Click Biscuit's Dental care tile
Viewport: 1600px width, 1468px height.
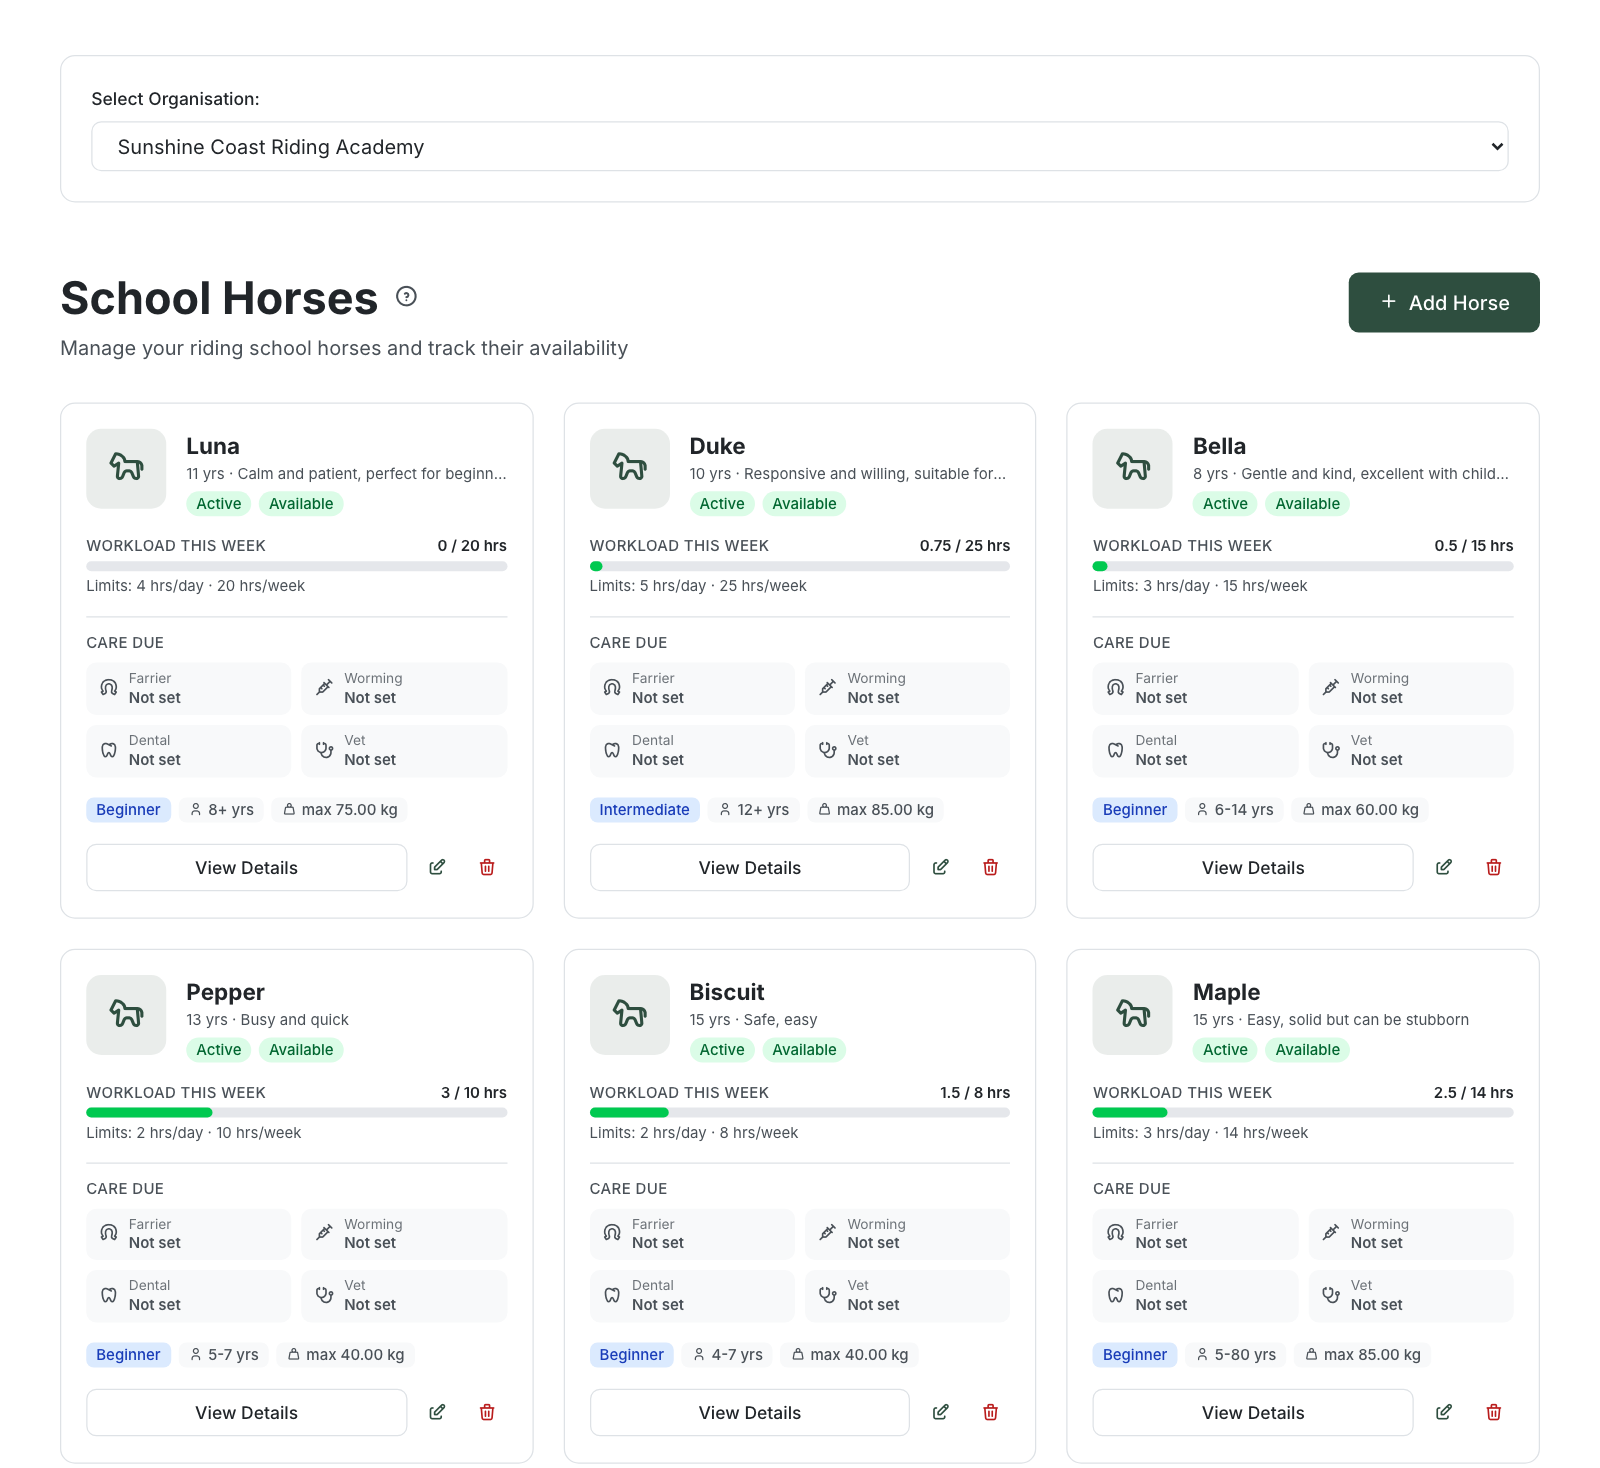pyautogui.click(x=691, y=1296)
